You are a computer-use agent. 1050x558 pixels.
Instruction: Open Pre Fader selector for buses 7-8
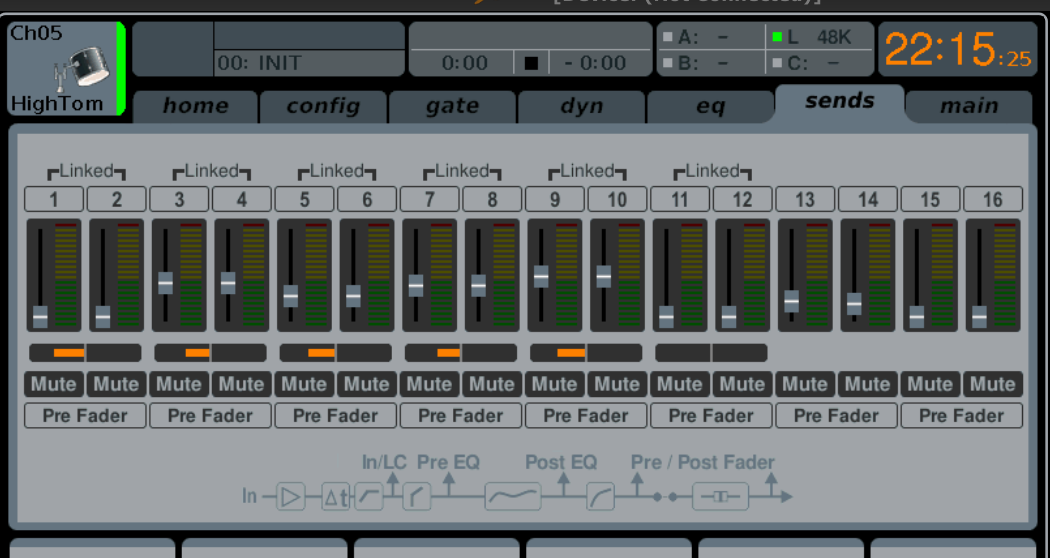461,416
